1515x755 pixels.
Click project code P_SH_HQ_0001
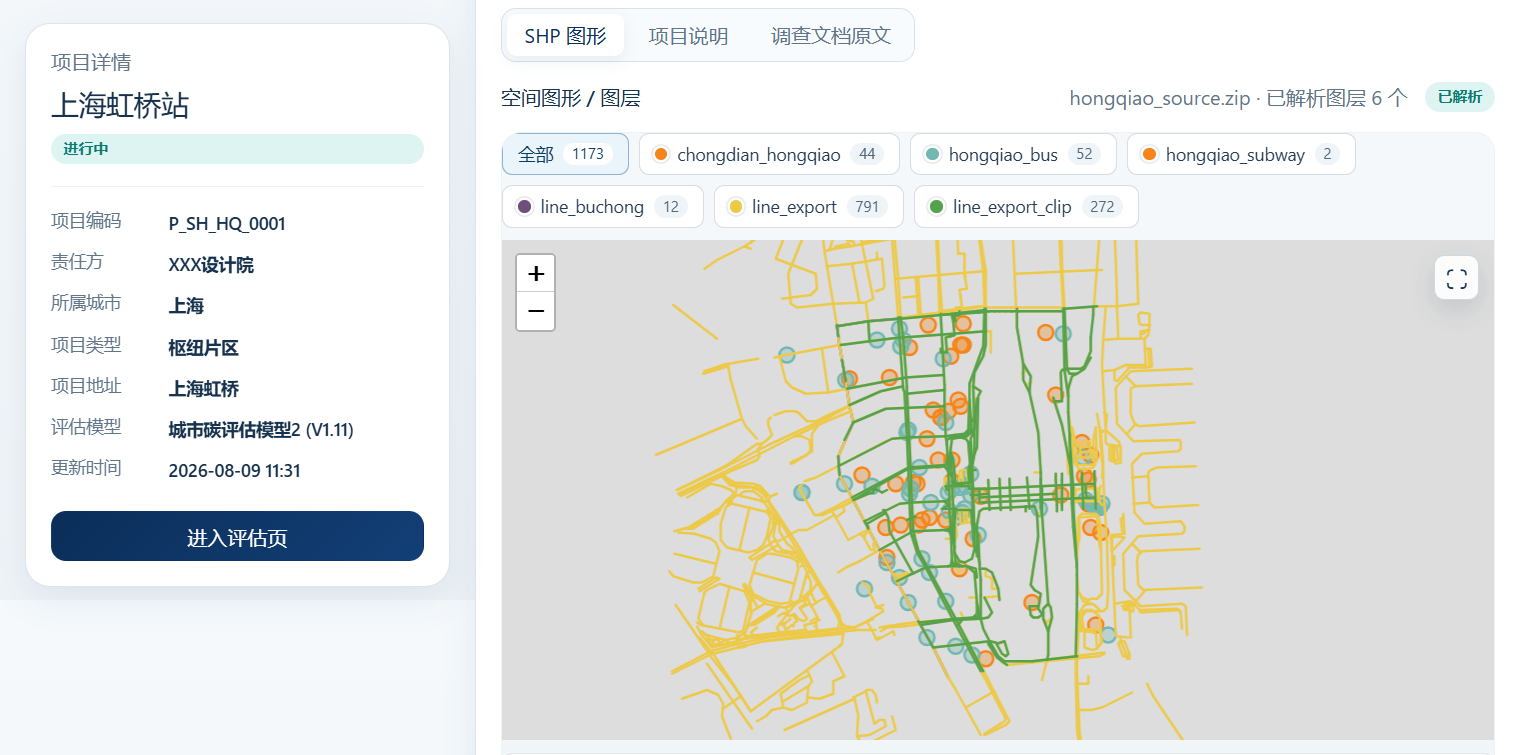(x=227, y=224)
